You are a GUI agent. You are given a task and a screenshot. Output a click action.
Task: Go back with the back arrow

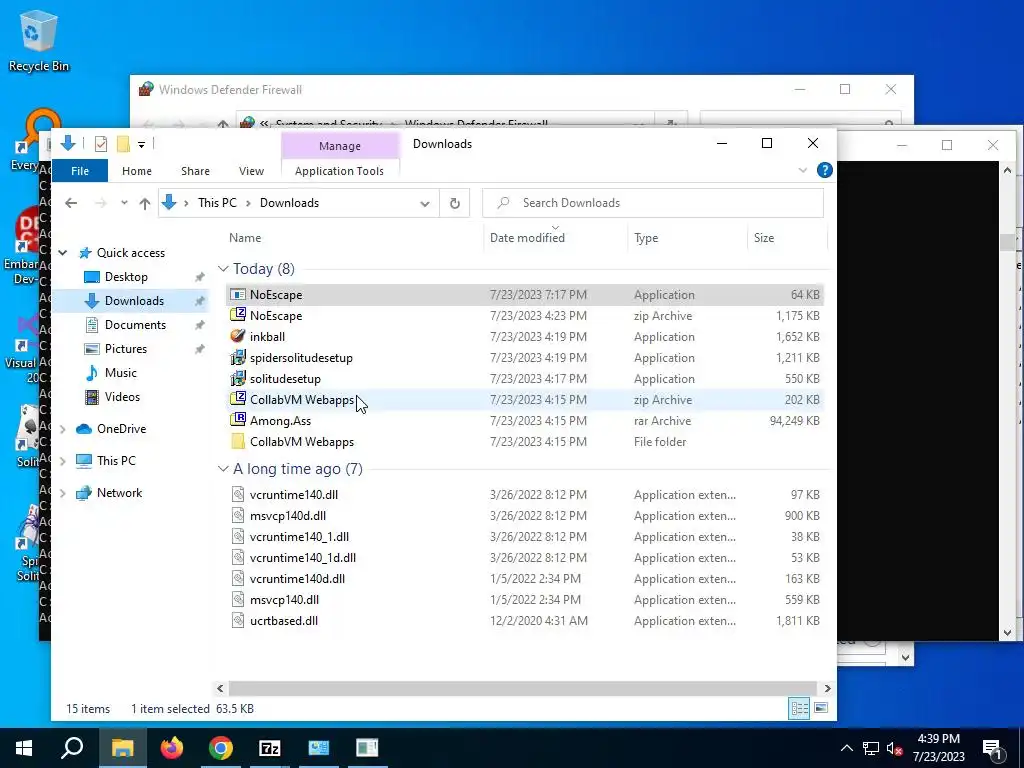pos(71,203)
